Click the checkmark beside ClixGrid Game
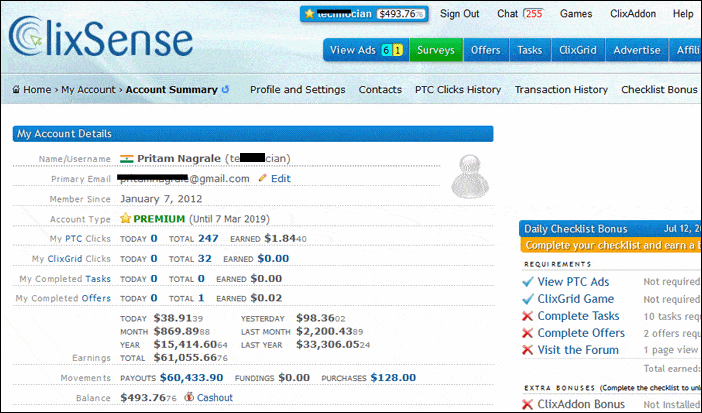 coord(528,299)
